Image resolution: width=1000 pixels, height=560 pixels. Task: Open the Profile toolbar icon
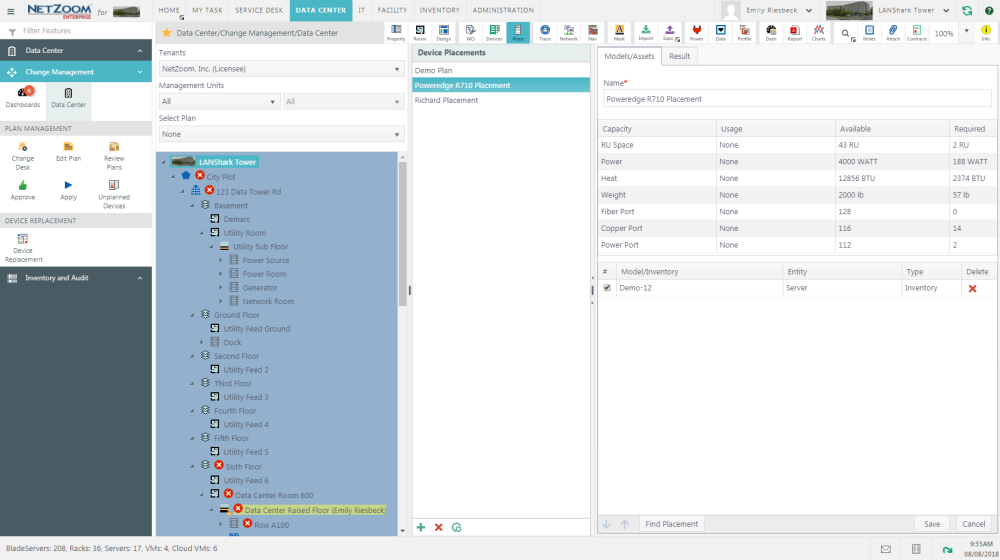click(744, 33)
